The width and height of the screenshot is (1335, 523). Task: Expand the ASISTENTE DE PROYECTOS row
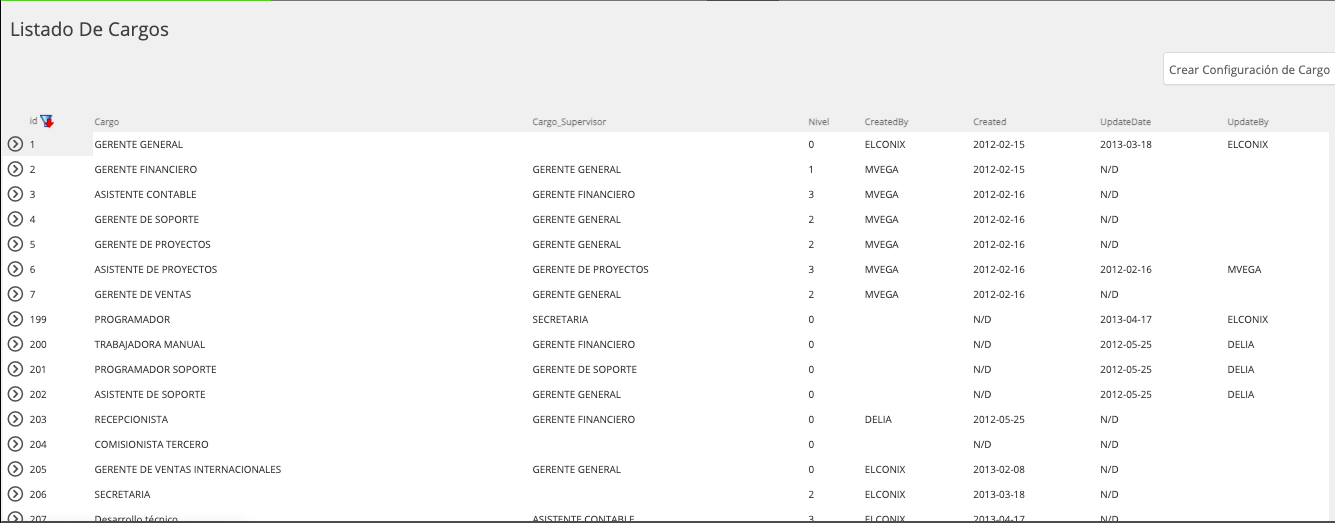(15, 269)
